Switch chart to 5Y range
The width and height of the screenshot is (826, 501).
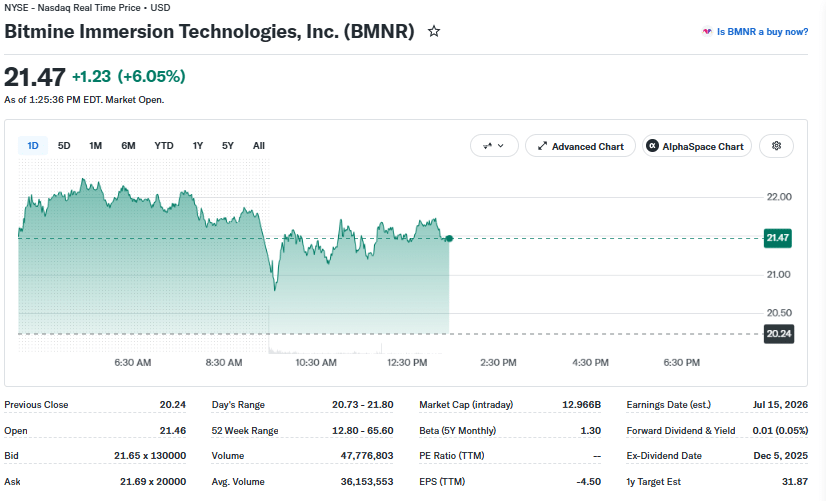click(x=228, y=145)
